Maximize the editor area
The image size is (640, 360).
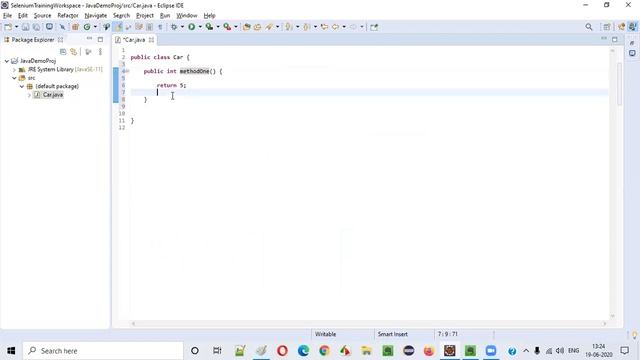pos(615,39)
